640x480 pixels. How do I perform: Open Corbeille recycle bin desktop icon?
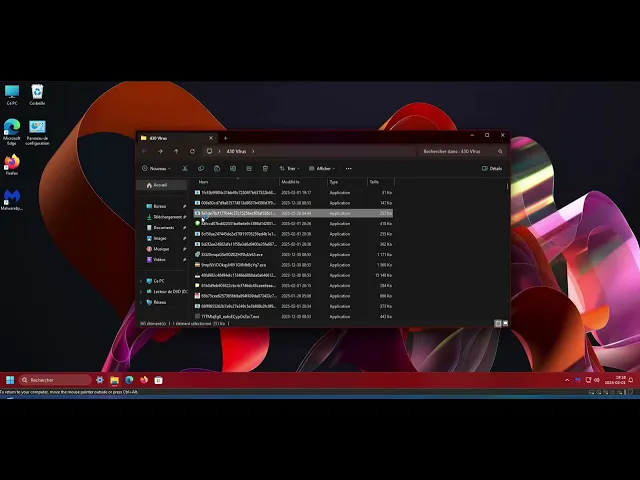tap(37, 95)
